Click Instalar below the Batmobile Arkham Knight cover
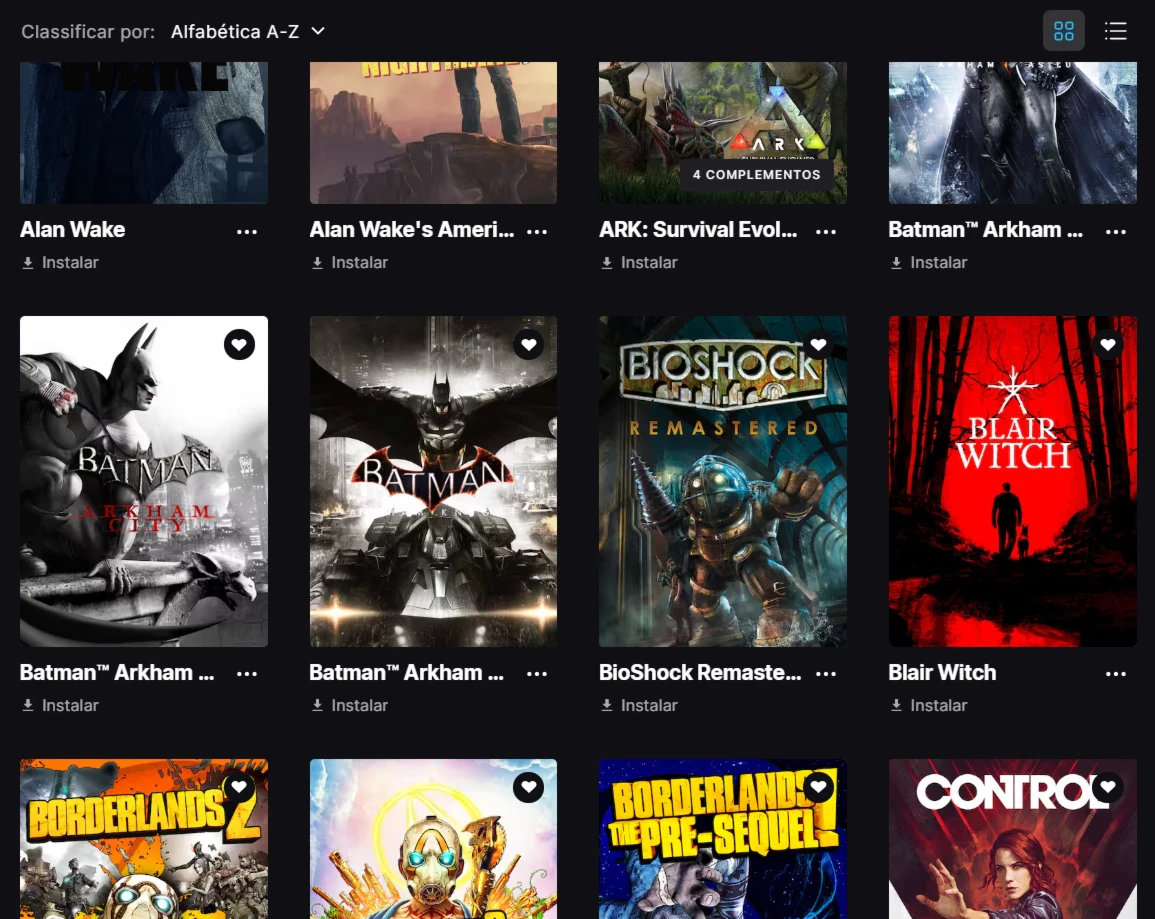The width and height of the screenshot is (1155, 919). pyautogui.click(x=349, y=705)
